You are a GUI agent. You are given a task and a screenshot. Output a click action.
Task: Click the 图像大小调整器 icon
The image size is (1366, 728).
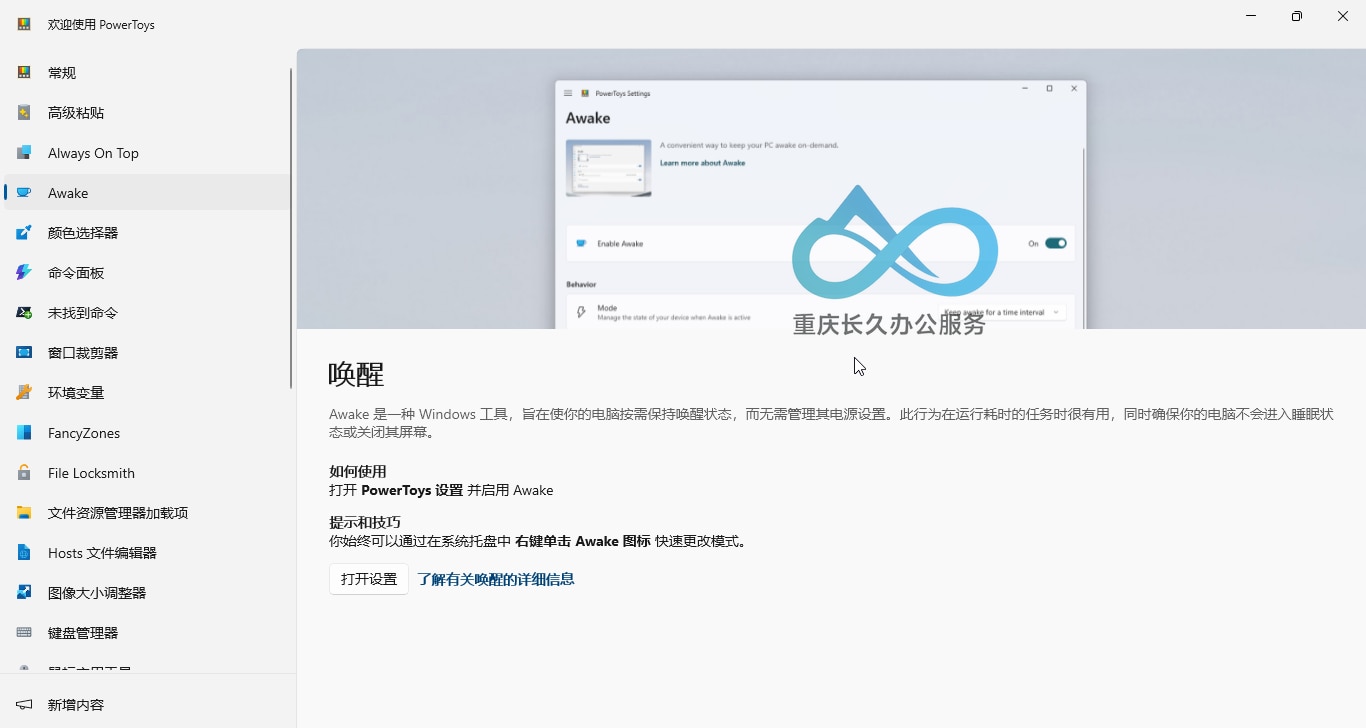(x=24, y=593)
